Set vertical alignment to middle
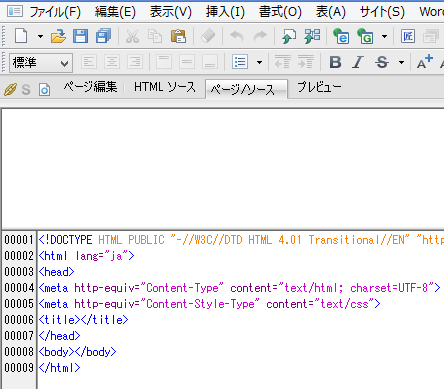444x389 pixels. click(x=187, y=62)
